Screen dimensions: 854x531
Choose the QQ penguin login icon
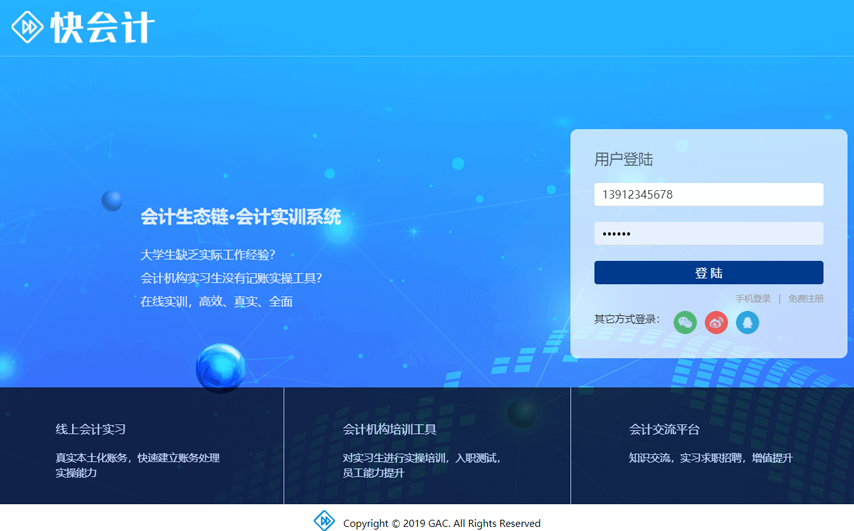747,322
